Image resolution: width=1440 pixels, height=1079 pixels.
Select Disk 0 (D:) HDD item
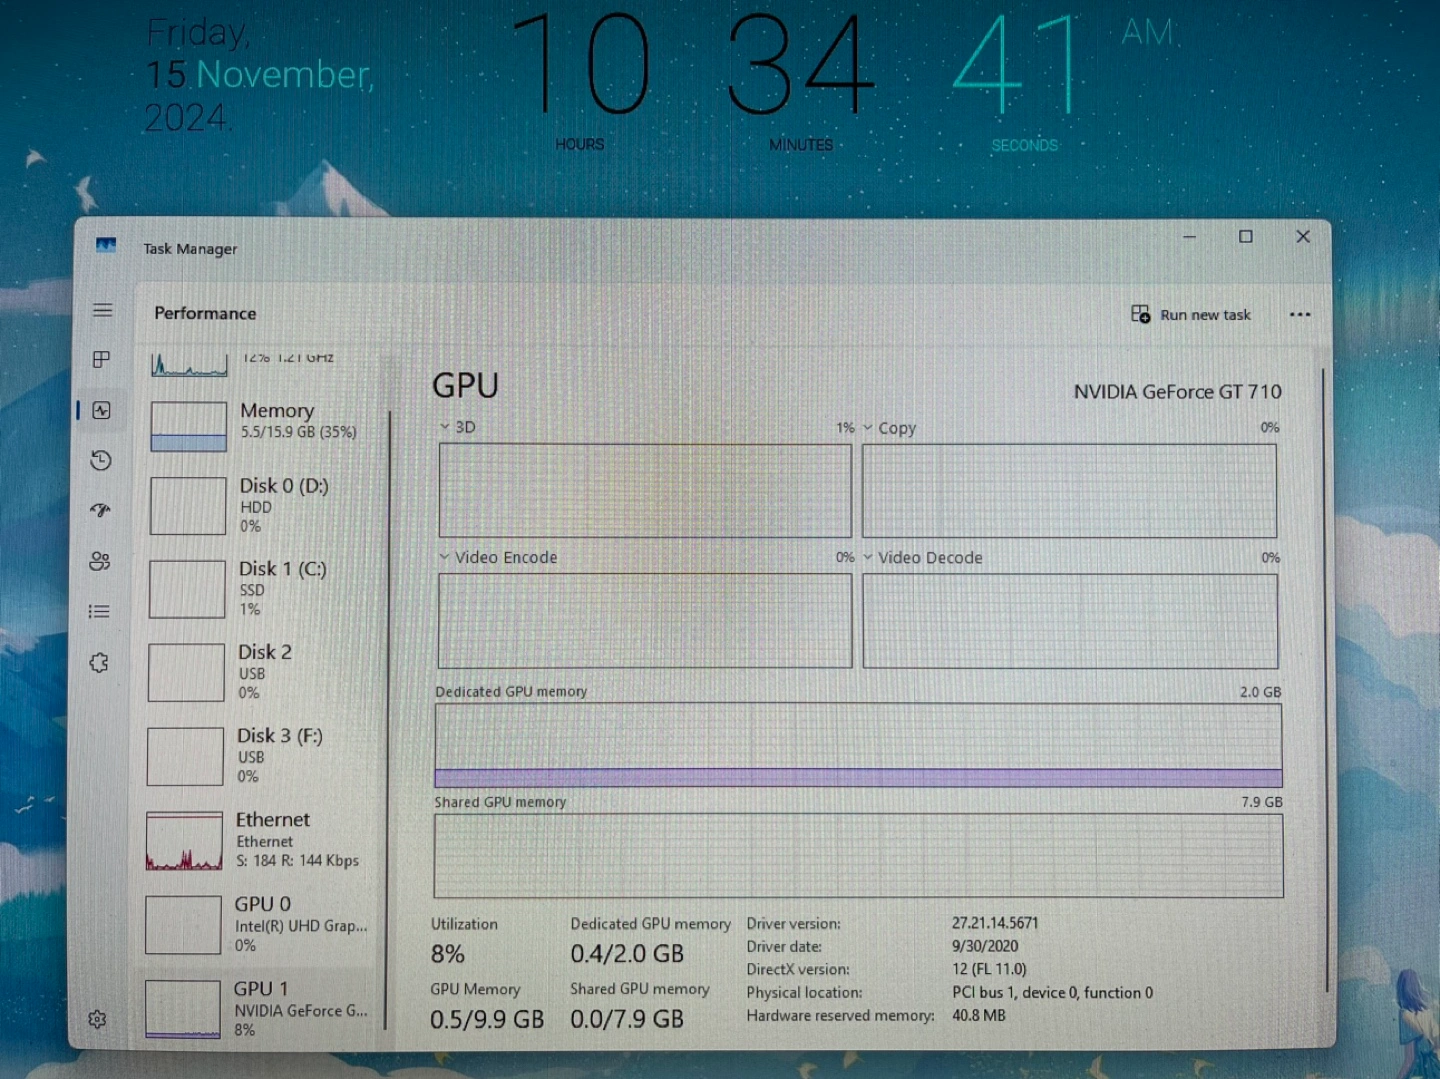tap(260, 505)
